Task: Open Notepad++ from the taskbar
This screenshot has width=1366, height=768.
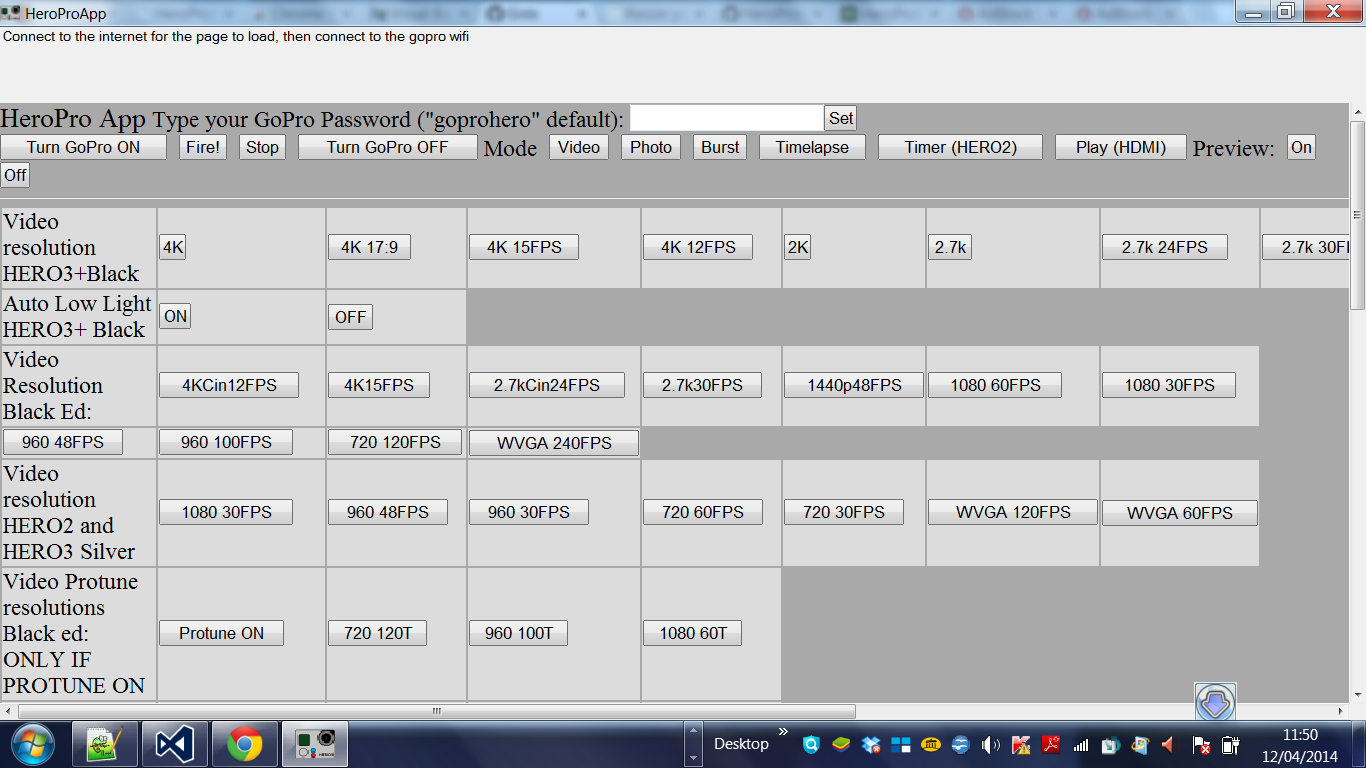Action: click(x=105, y=744)
